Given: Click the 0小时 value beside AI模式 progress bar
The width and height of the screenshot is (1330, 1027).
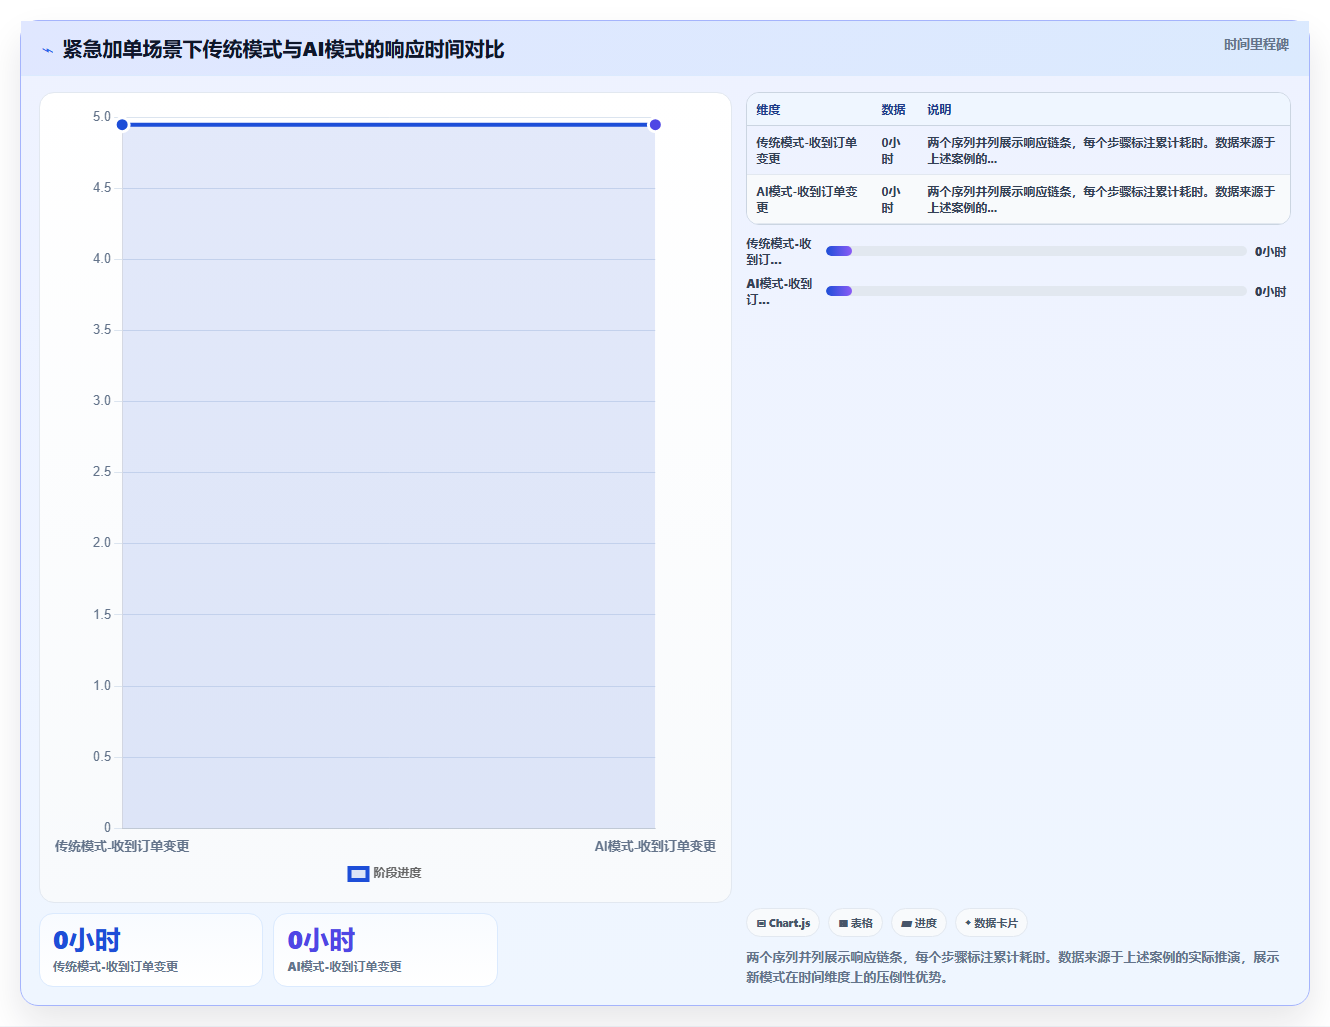Looking at the screenshot, I should 1271,292.
